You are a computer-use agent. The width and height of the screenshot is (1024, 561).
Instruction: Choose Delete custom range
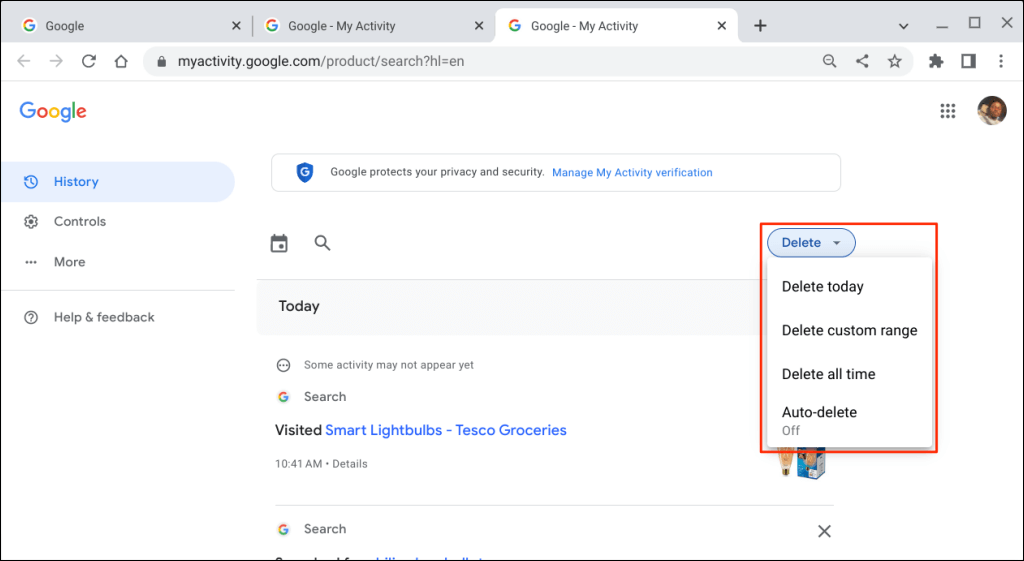849,331
